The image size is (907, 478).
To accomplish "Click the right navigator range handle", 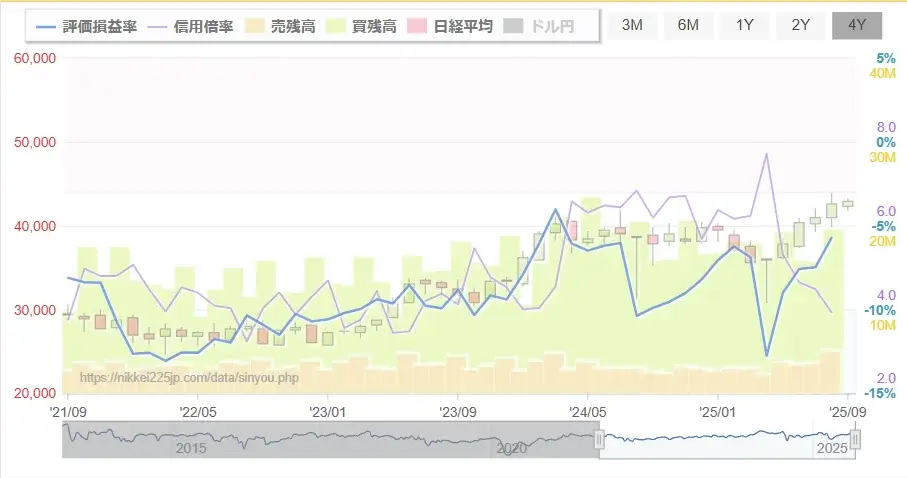I will (855, 440).
